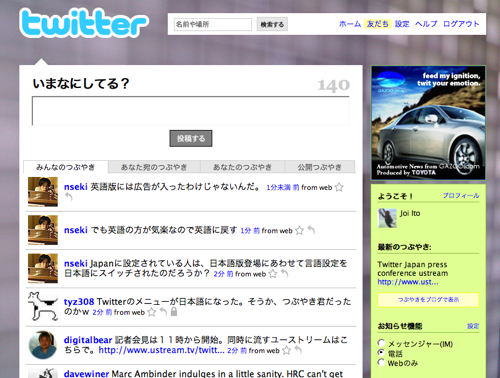Favorite tyz308's tweet with the star
This screenshot has width=500, height=378.
(152, 312)
